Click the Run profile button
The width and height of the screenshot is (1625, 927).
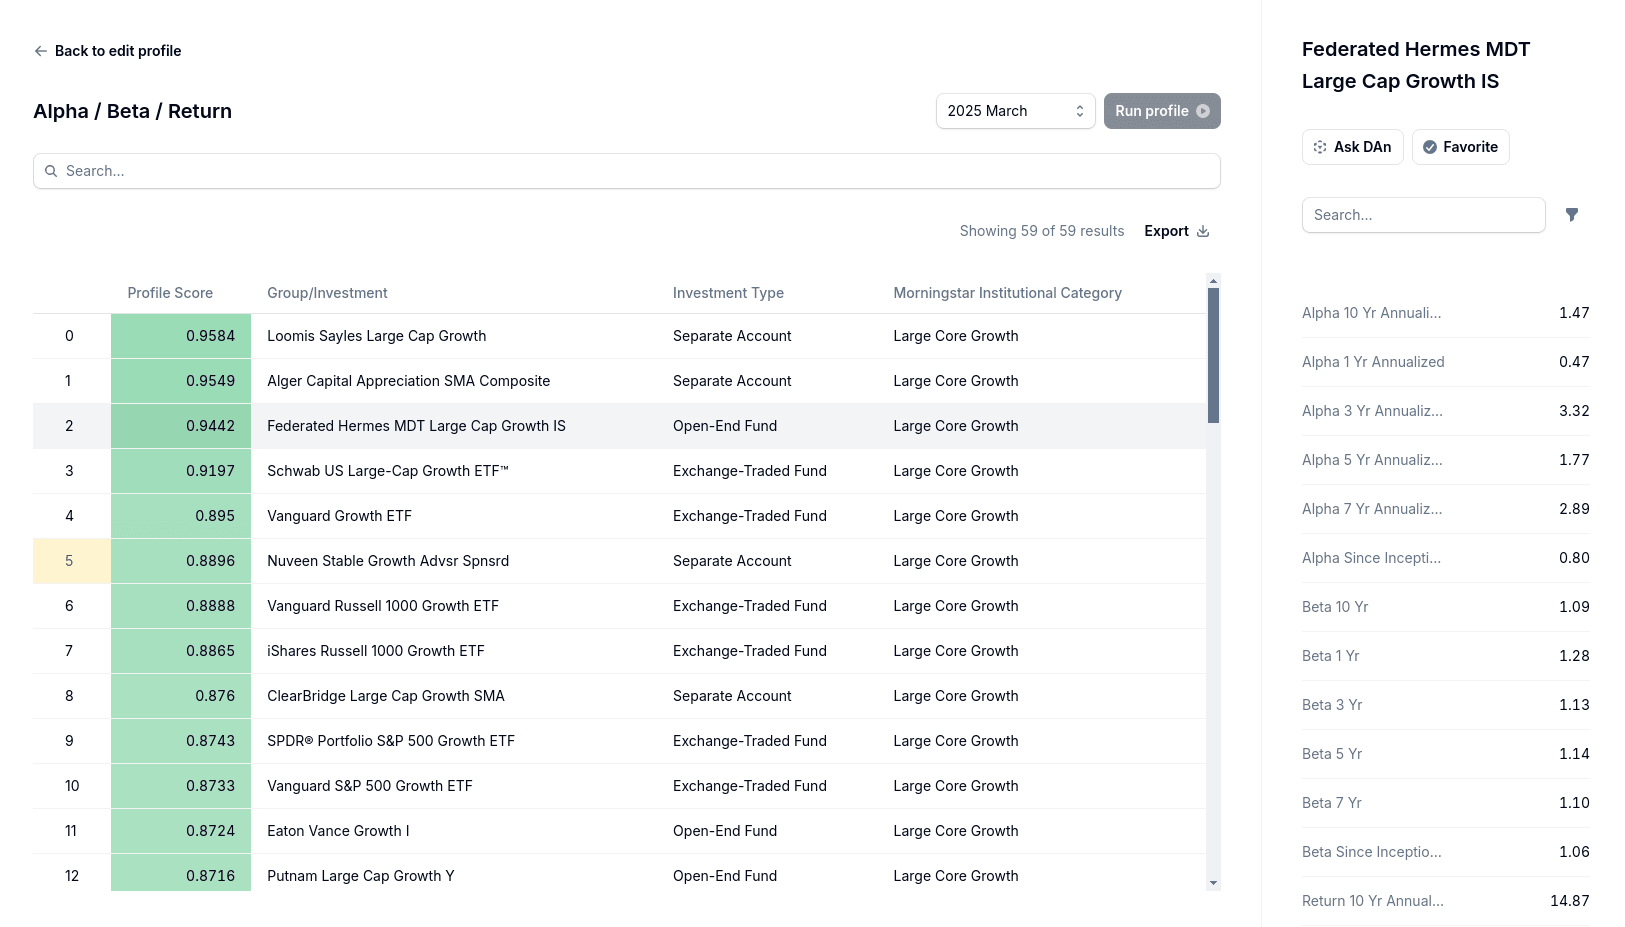pyautogui.click(x=1162, y=111)
